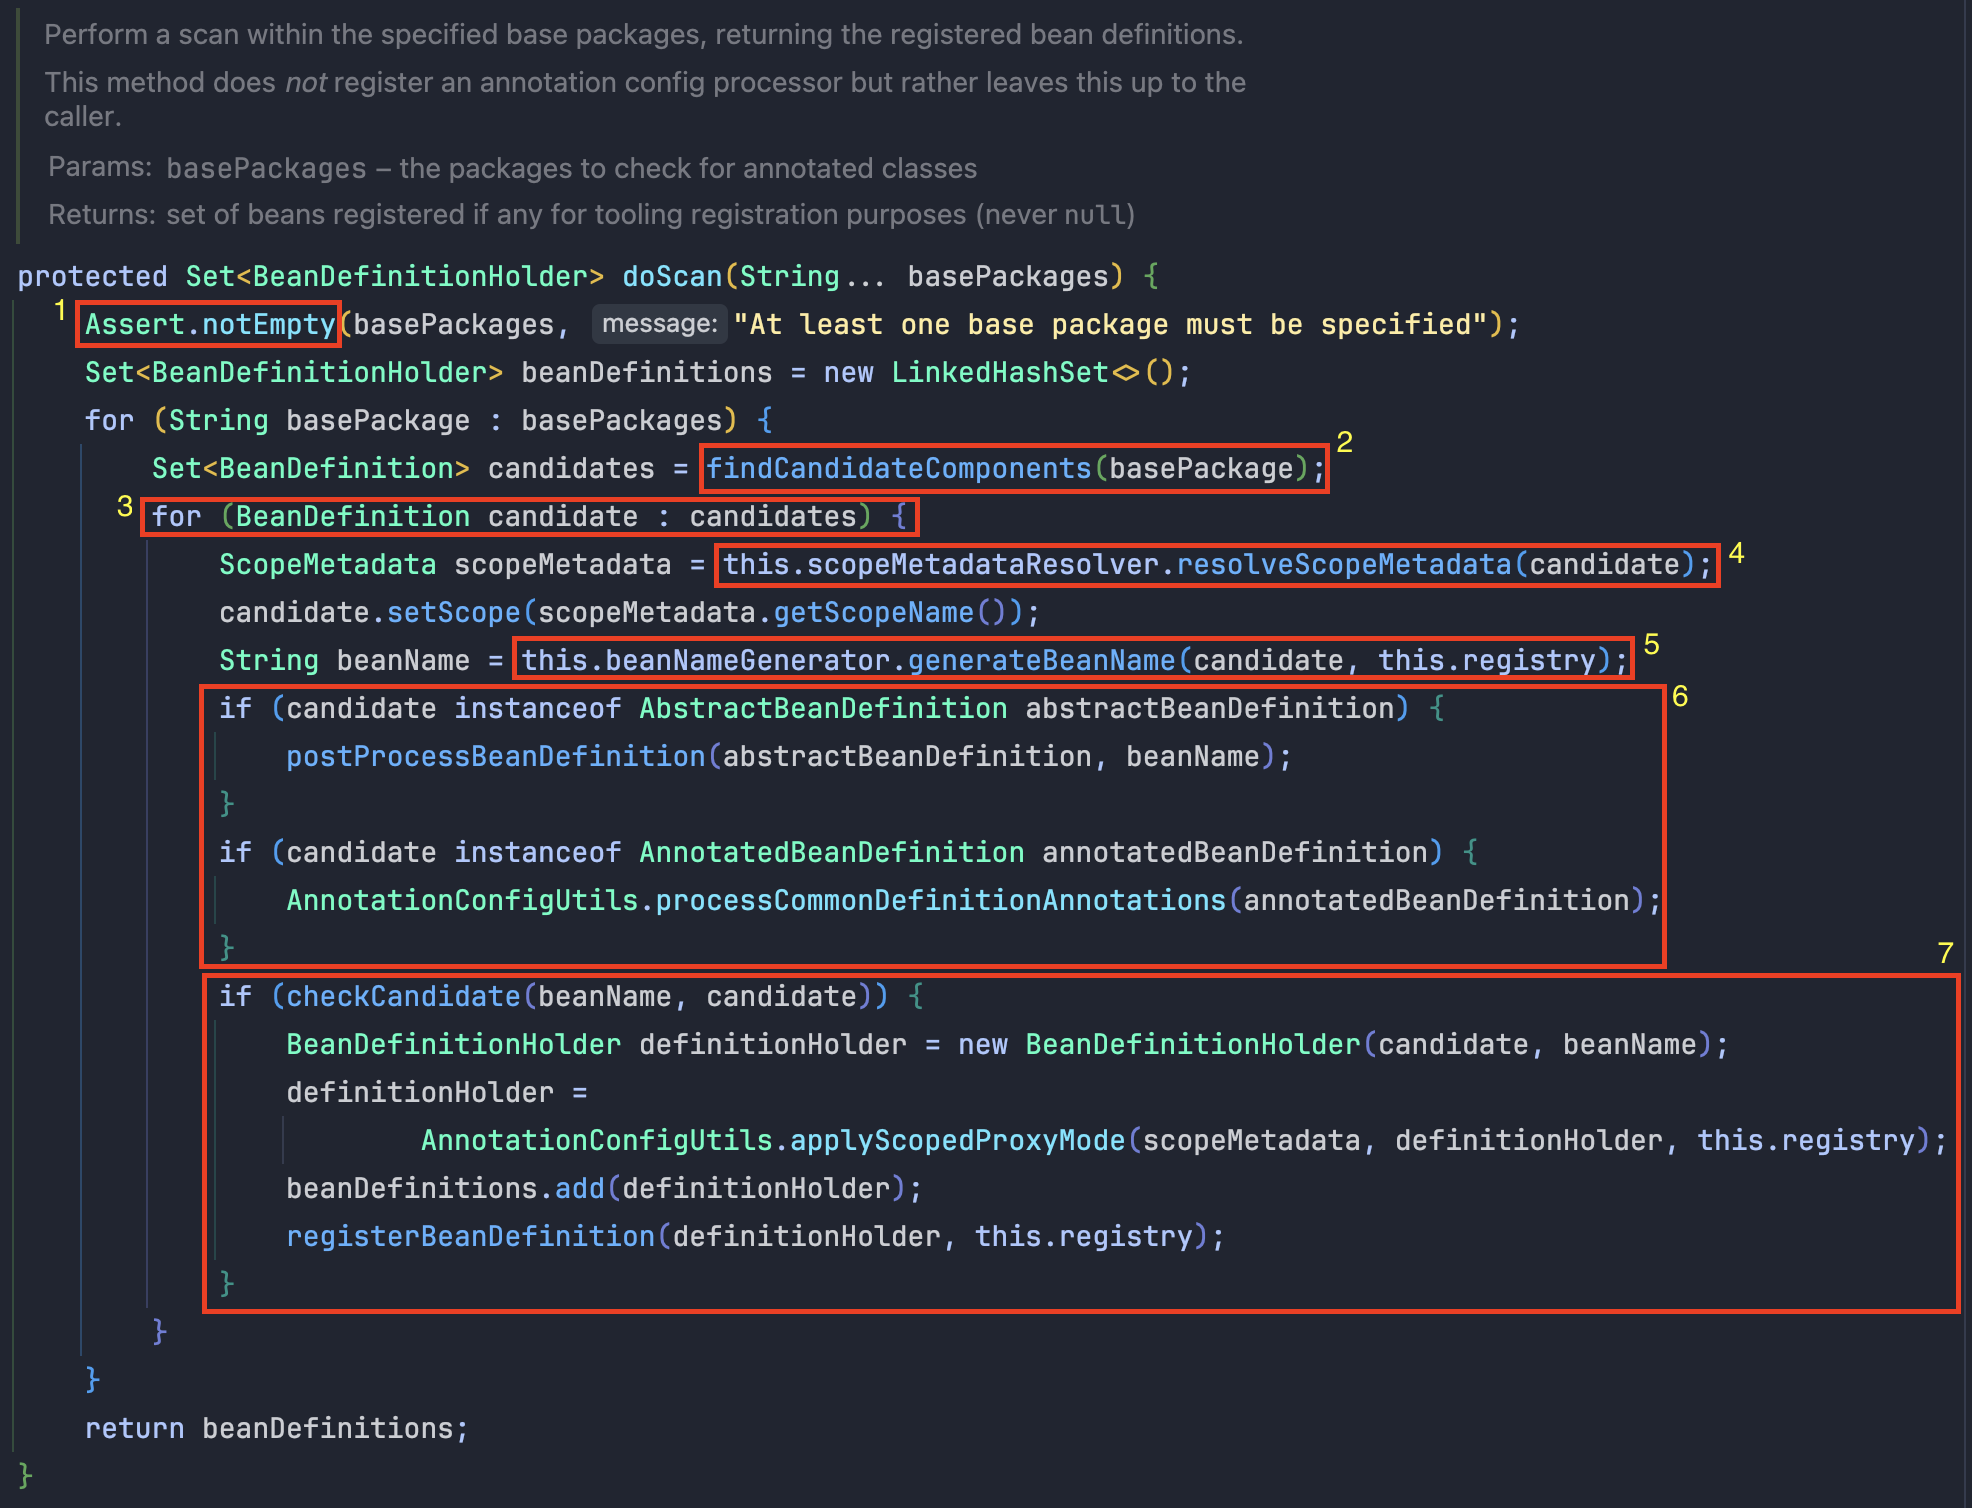Click the resolveScopeMetadata method call

click(x=1343, y=564)
